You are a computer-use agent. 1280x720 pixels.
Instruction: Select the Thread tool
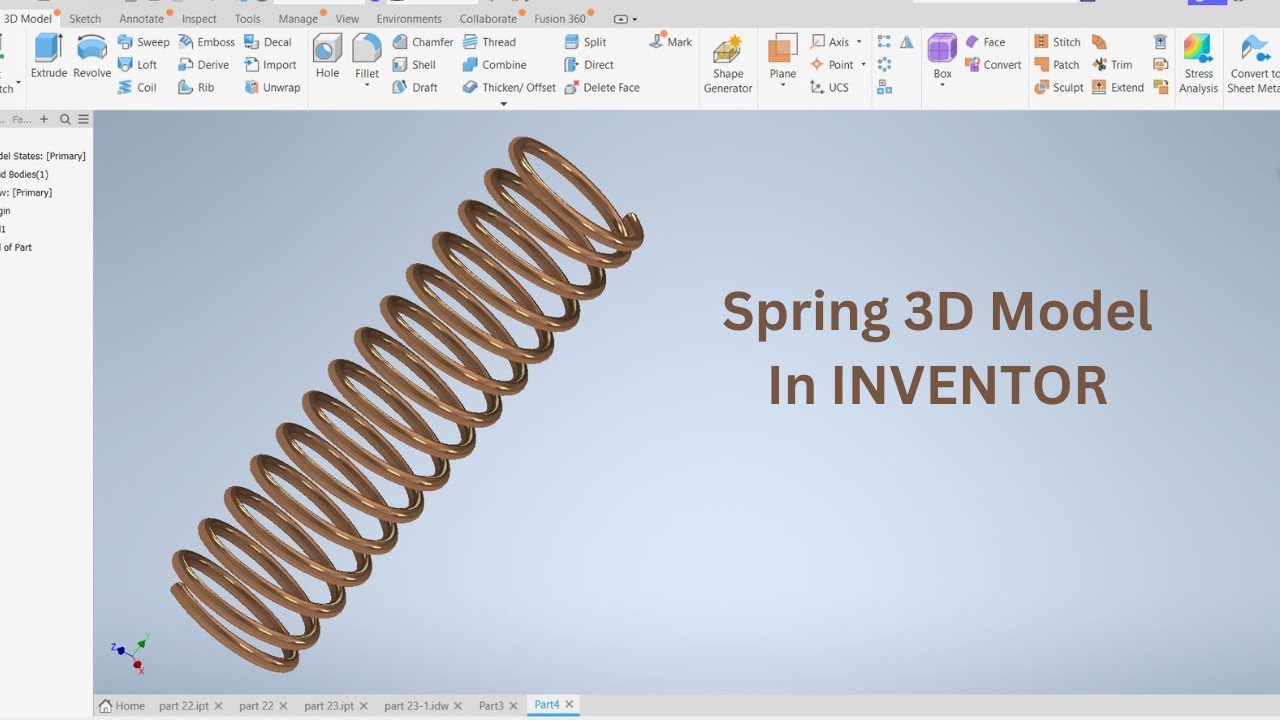[x=489, y=42]
